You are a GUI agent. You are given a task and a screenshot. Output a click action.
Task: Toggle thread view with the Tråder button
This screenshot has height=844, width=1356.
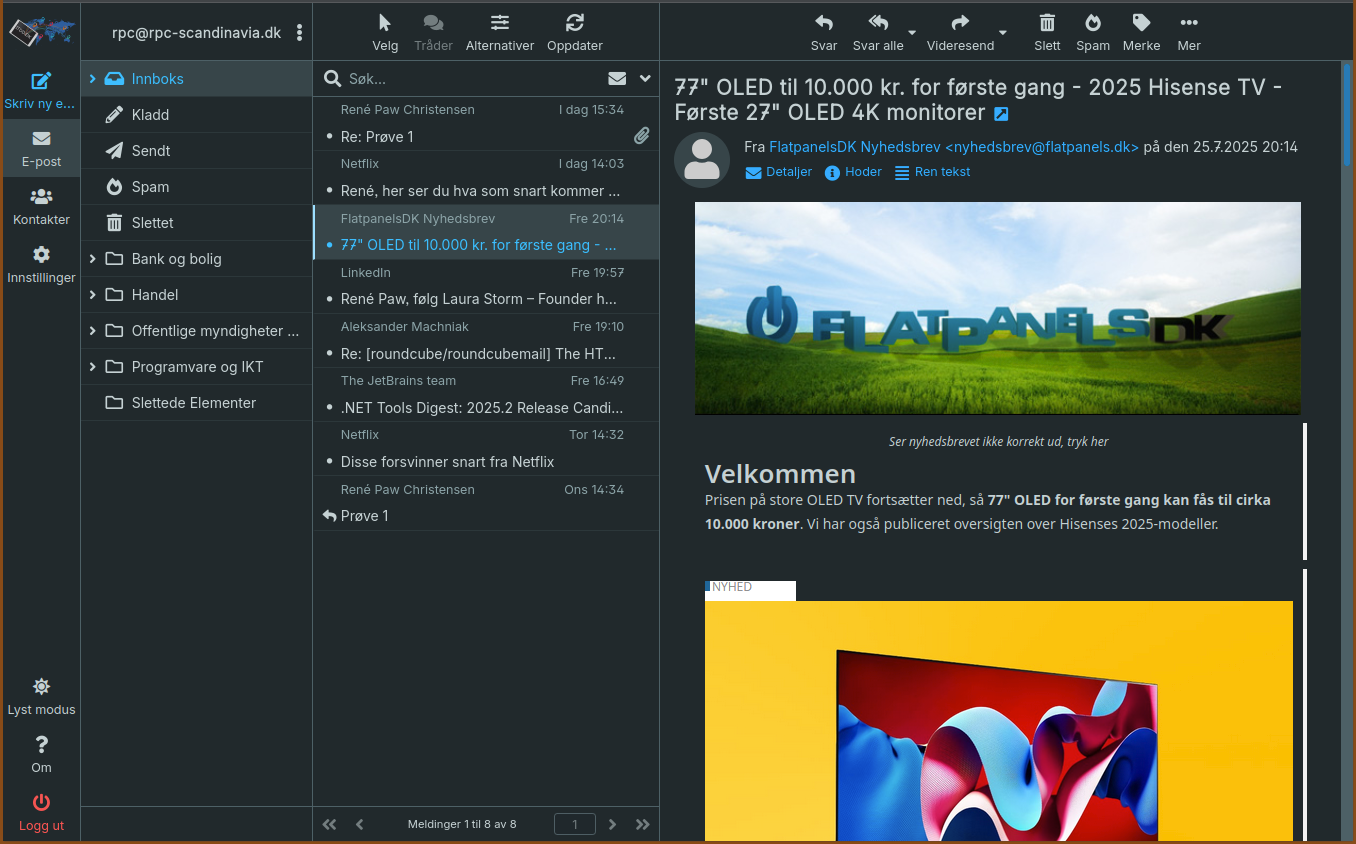pyautogui.click(x=433, y=31)
